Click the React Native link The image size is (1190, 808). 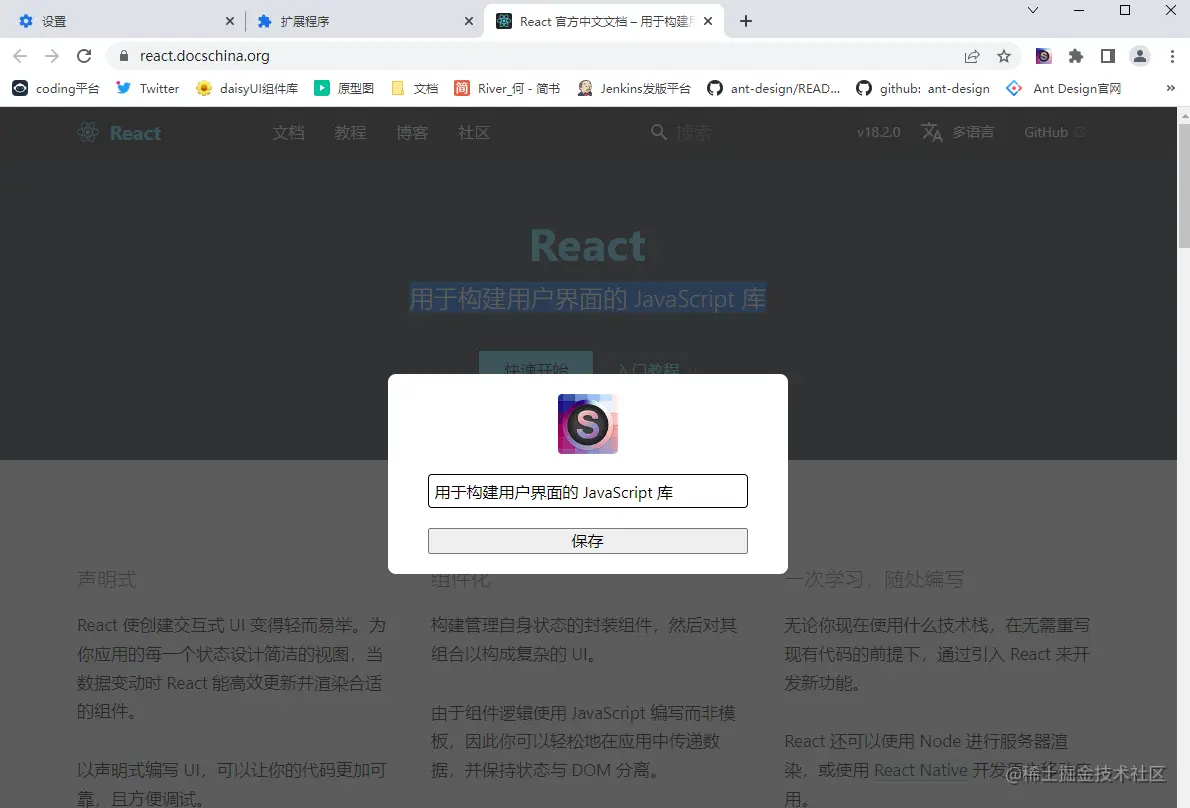point(921,770)
